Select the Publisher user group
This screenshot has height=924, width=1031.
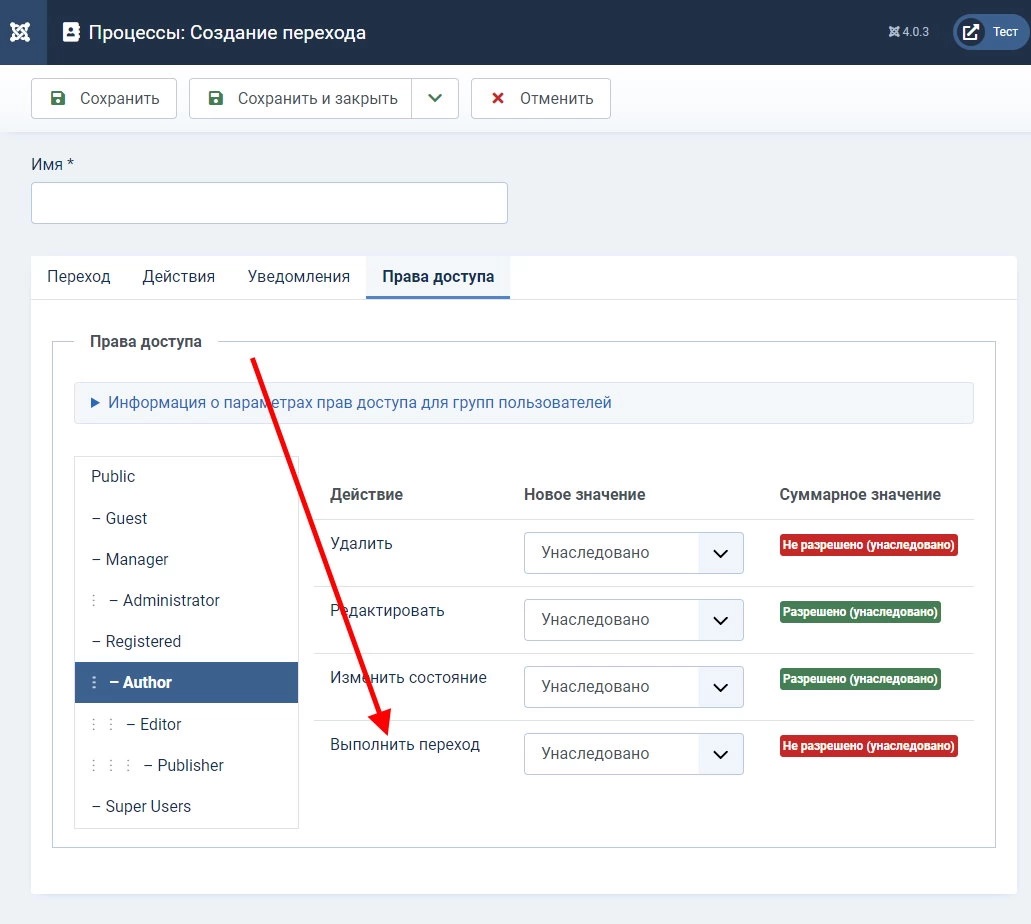point(186,766)
